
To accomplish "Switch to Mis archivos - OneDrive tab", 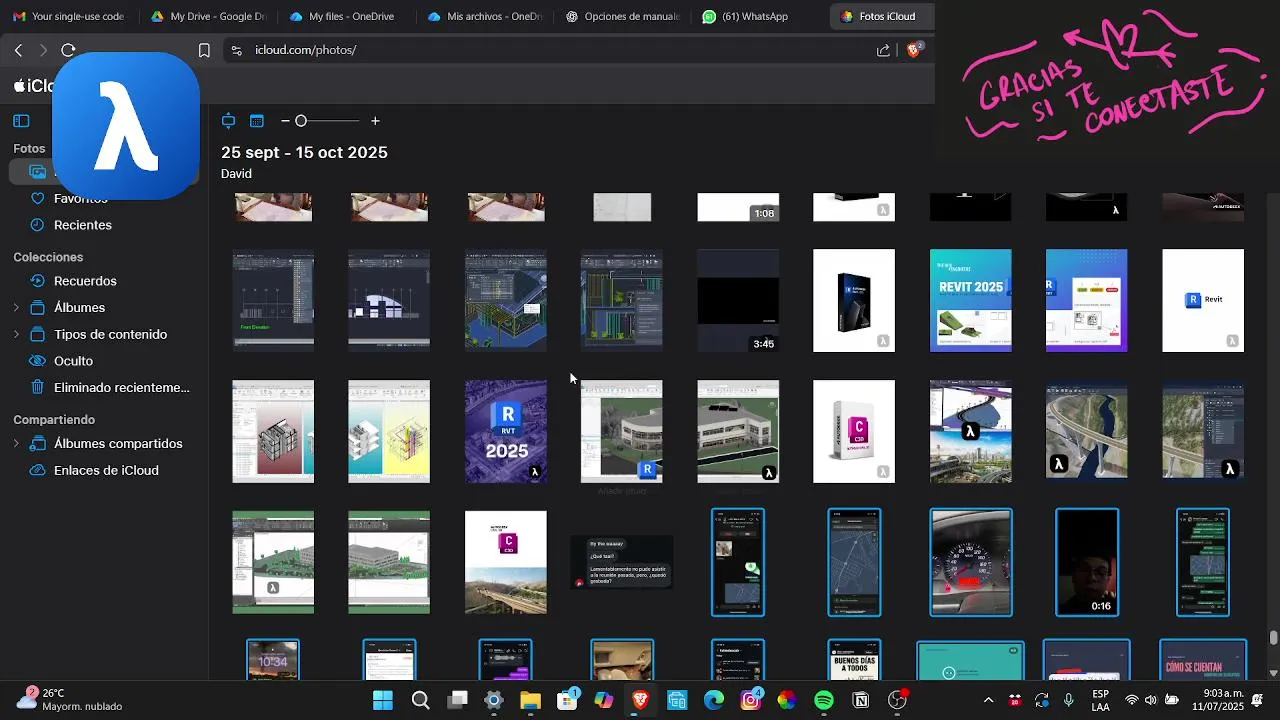I will [x=484, y=16].
